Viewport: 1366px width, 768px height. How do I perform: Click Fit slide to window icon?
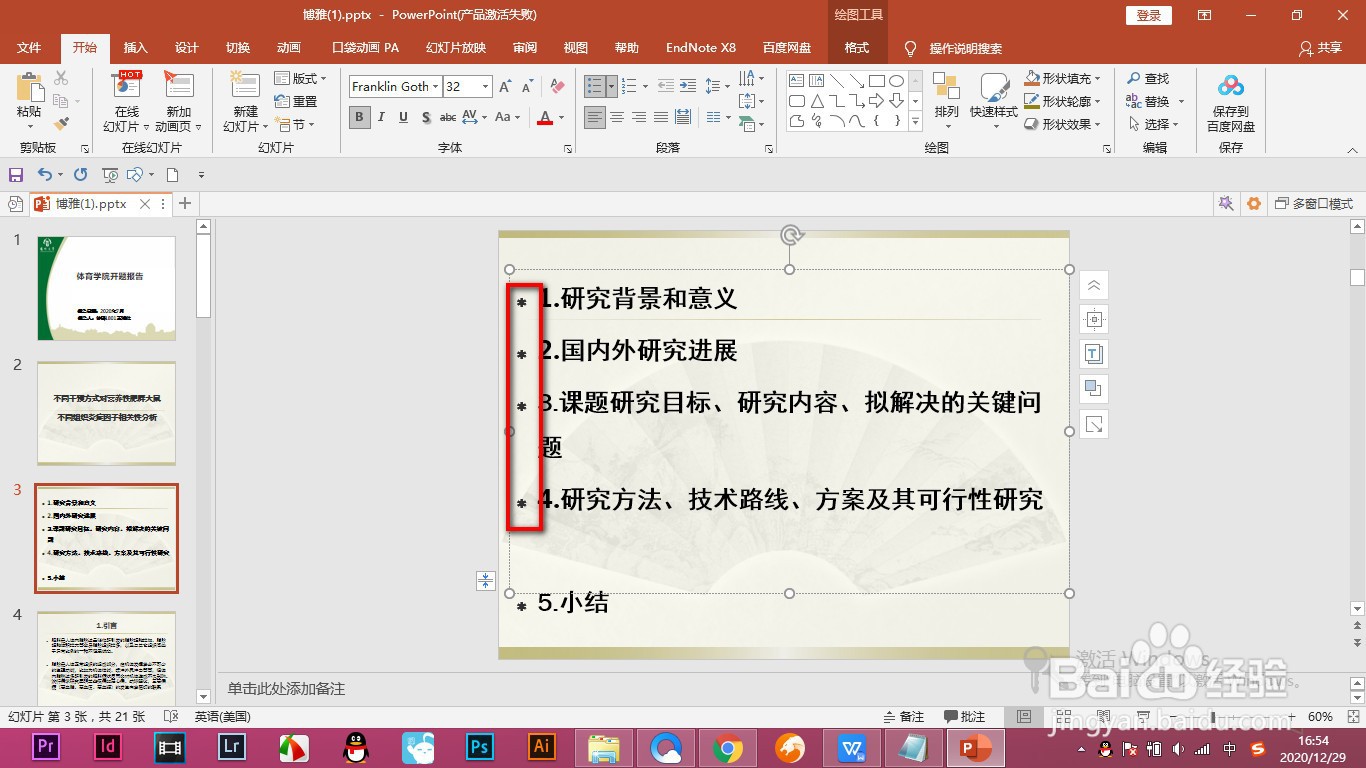point(1354,717)
